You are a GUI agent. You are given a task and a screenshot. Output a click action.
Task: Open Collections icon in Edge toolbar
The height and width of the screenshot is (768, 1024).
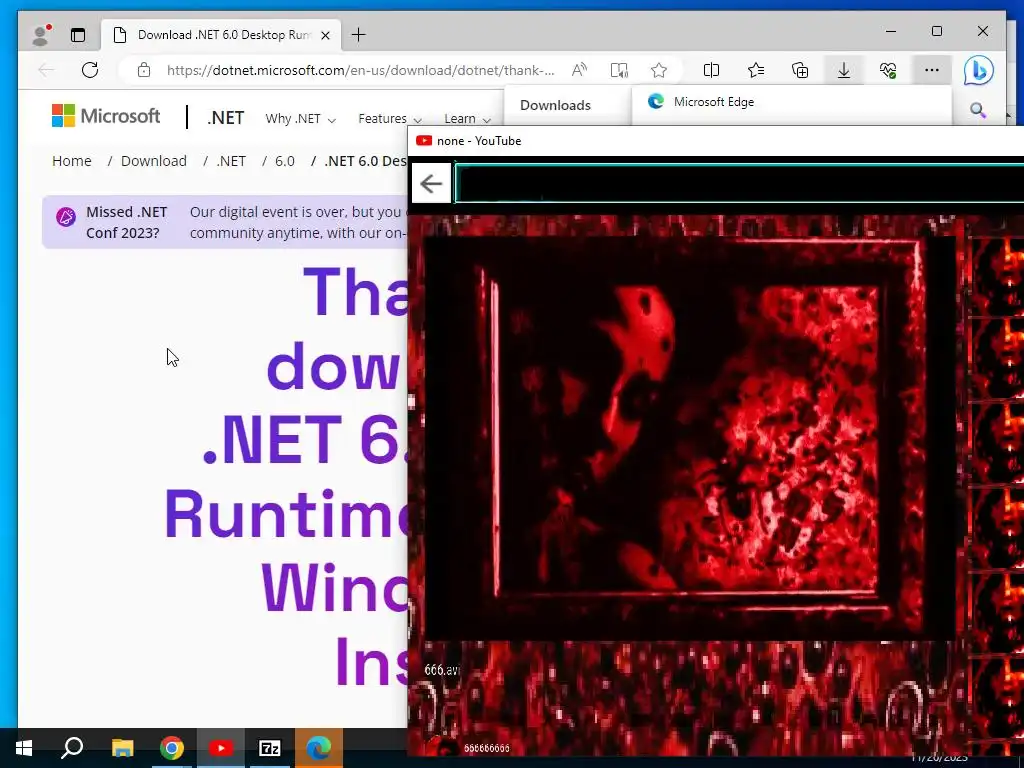(x=800, y=70)
